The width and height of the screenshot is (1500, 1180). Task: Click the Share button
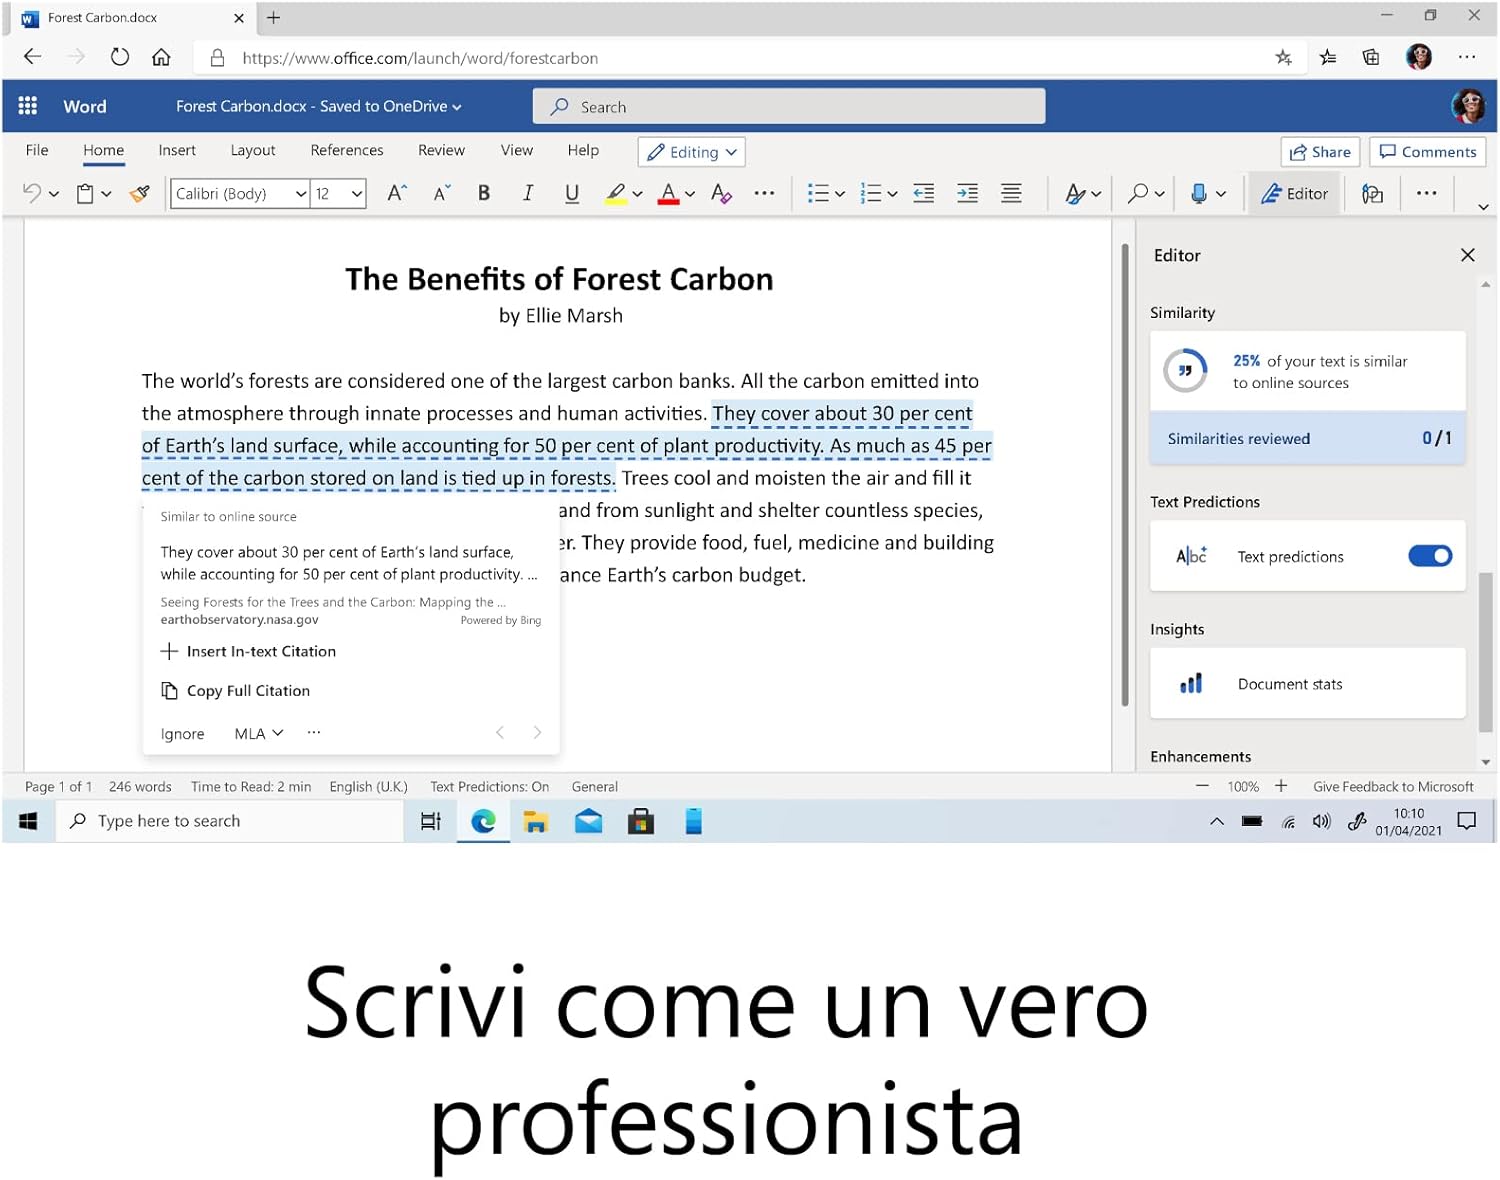pos(1320,152)
